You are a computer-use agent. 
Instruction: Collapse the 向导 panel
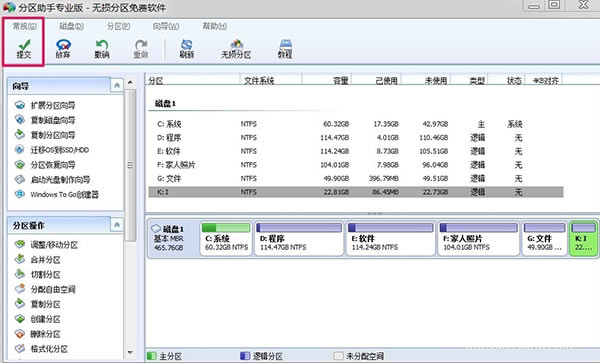tap(117, 85)
